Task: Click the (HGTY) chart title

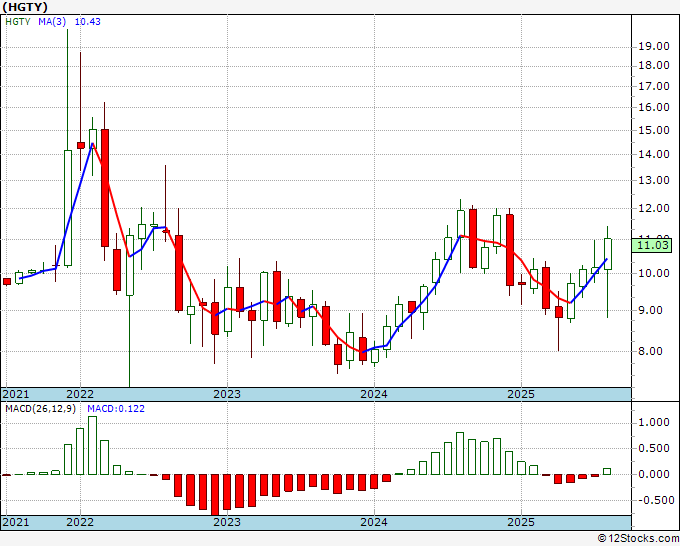Action: pyautogui.click(x=25, y=7)
